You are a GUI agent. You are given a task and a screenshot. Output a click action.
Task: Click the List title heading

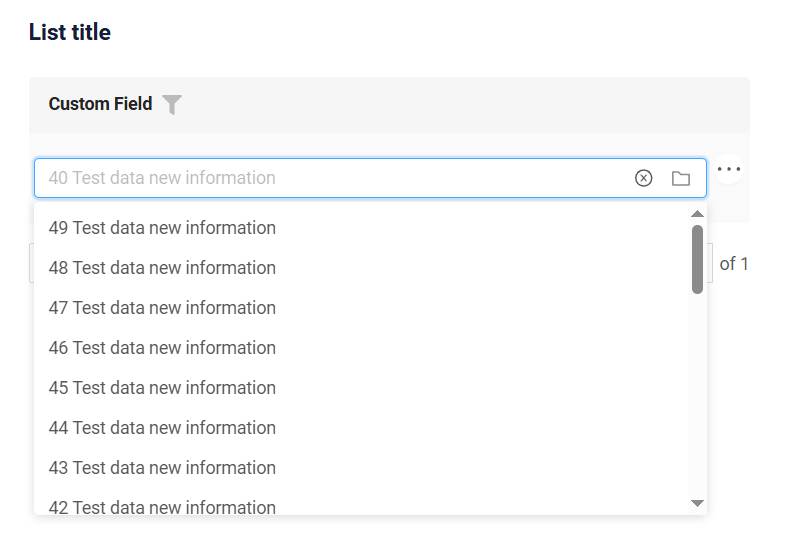pyautogui.click(x=70, y=32)
